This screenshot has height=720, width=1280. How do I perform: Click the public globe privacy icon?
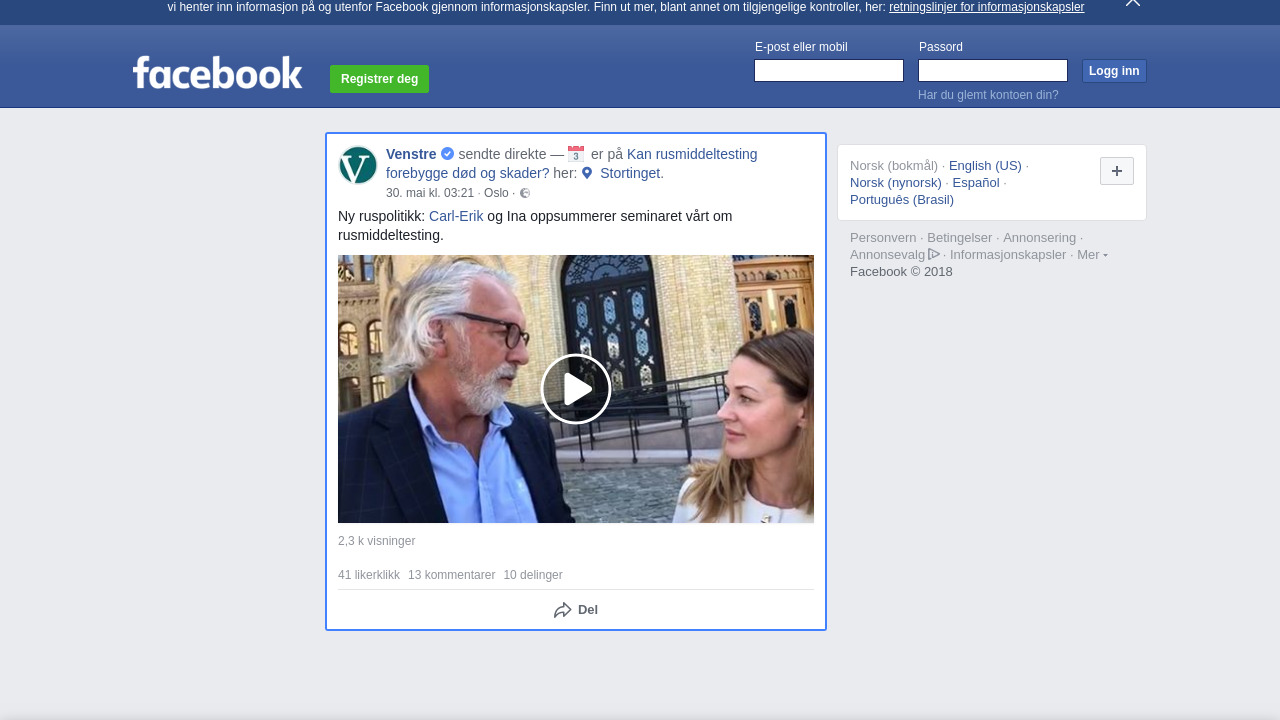[x=525, y=193]
